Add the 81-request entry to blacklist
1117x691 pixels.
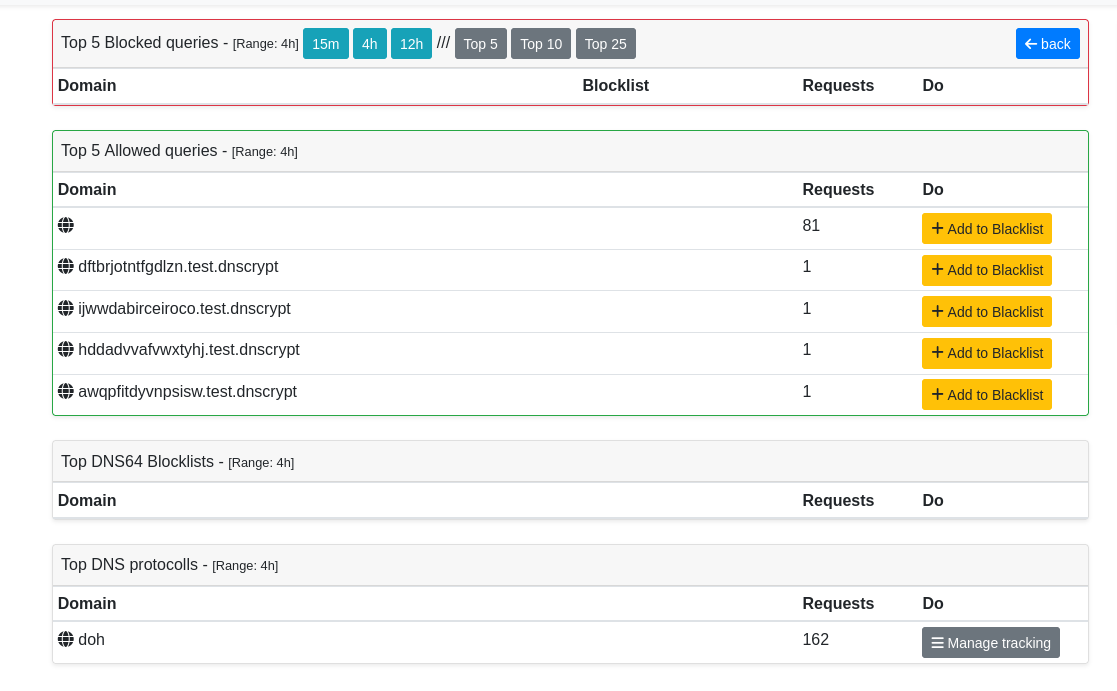(x=986, y=229)
